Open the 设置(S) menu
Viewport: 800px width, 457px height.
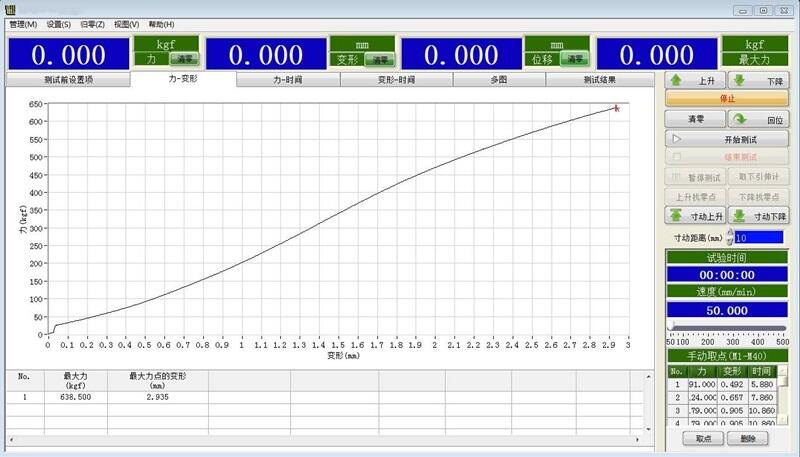[59, 24]
